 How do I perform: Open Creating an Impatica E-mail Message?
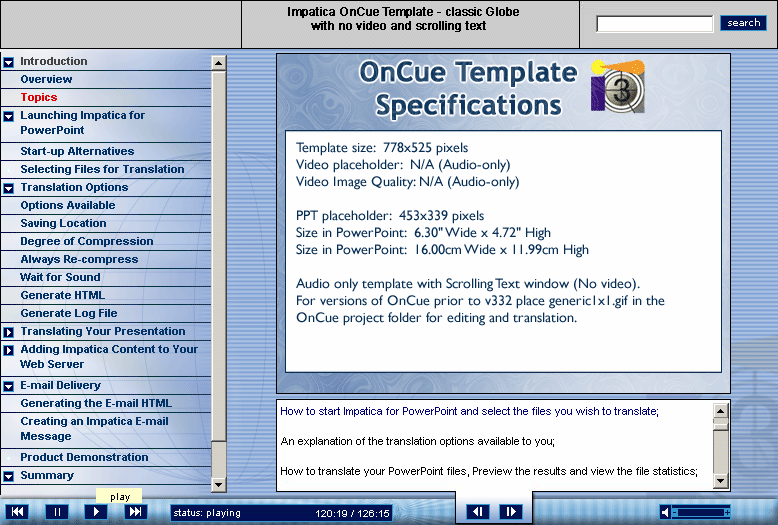[94, 429]
